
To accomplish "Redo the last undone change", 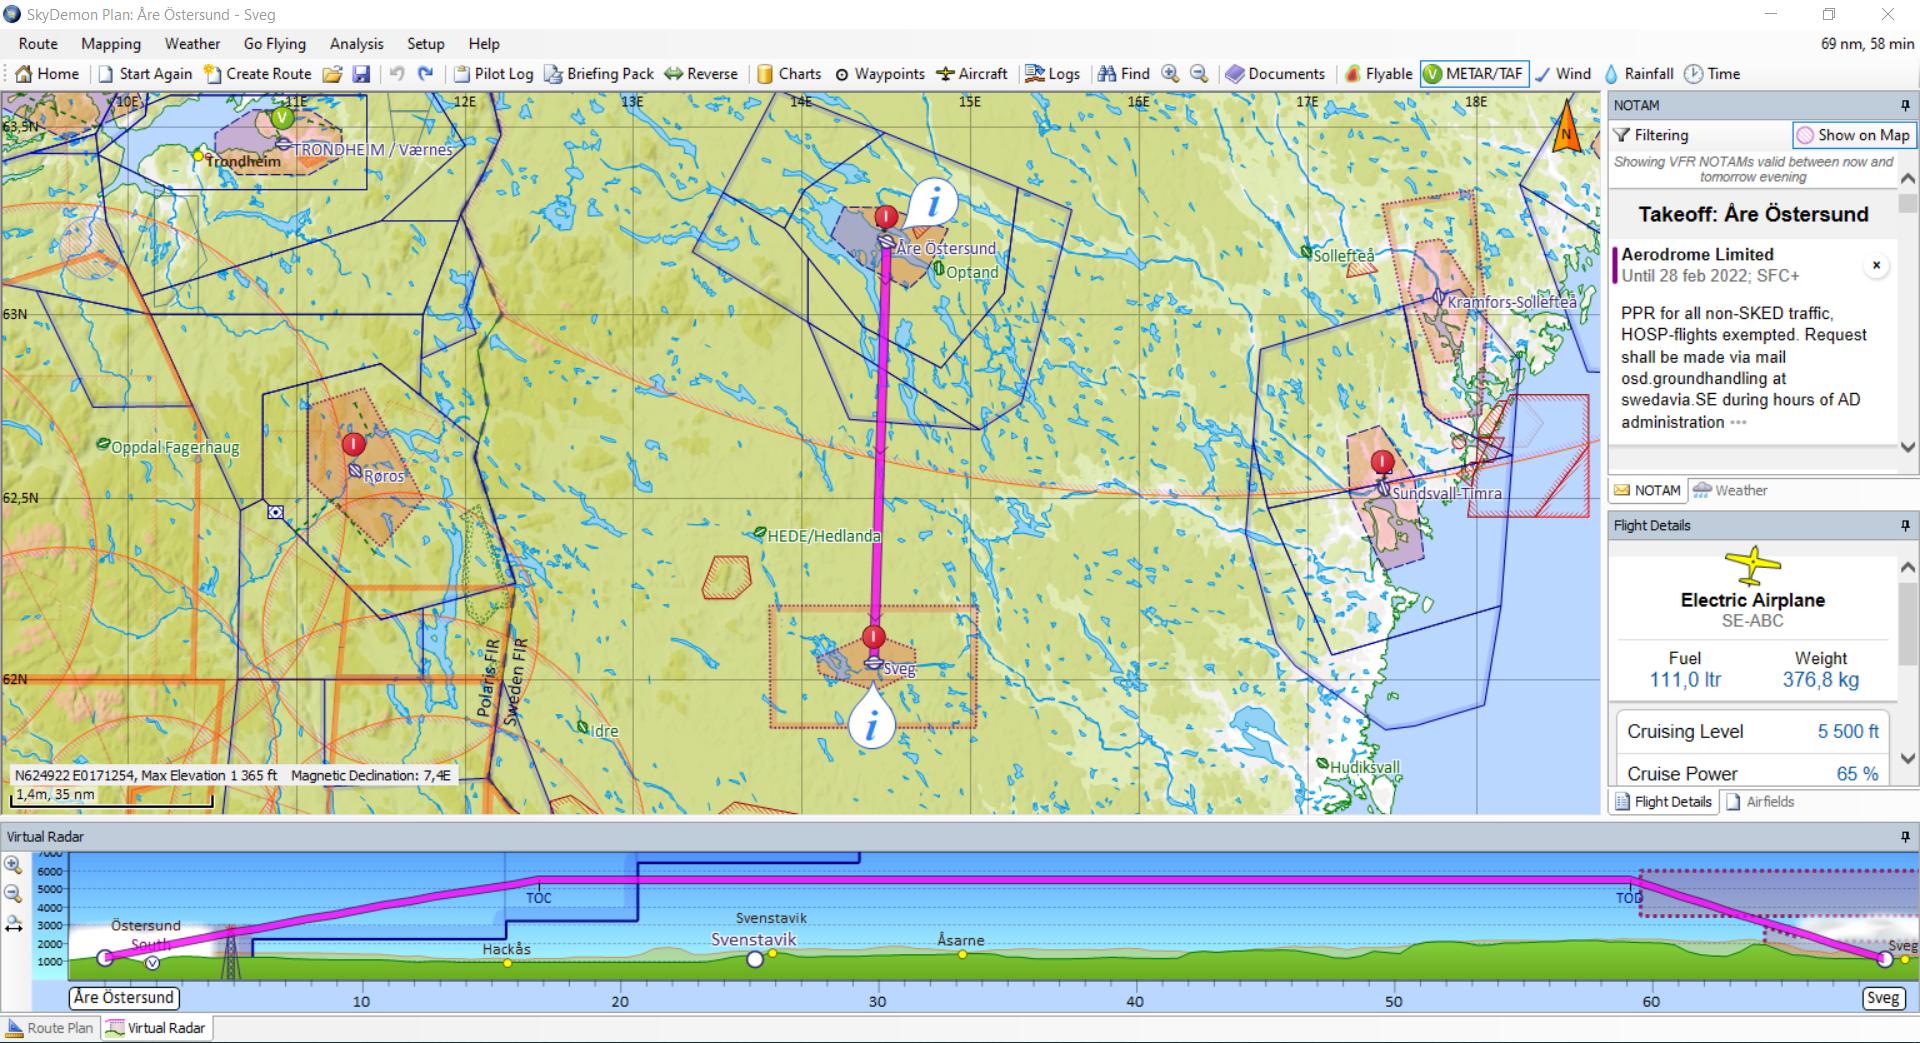I will pyautogui.click(x=425, y=74).
